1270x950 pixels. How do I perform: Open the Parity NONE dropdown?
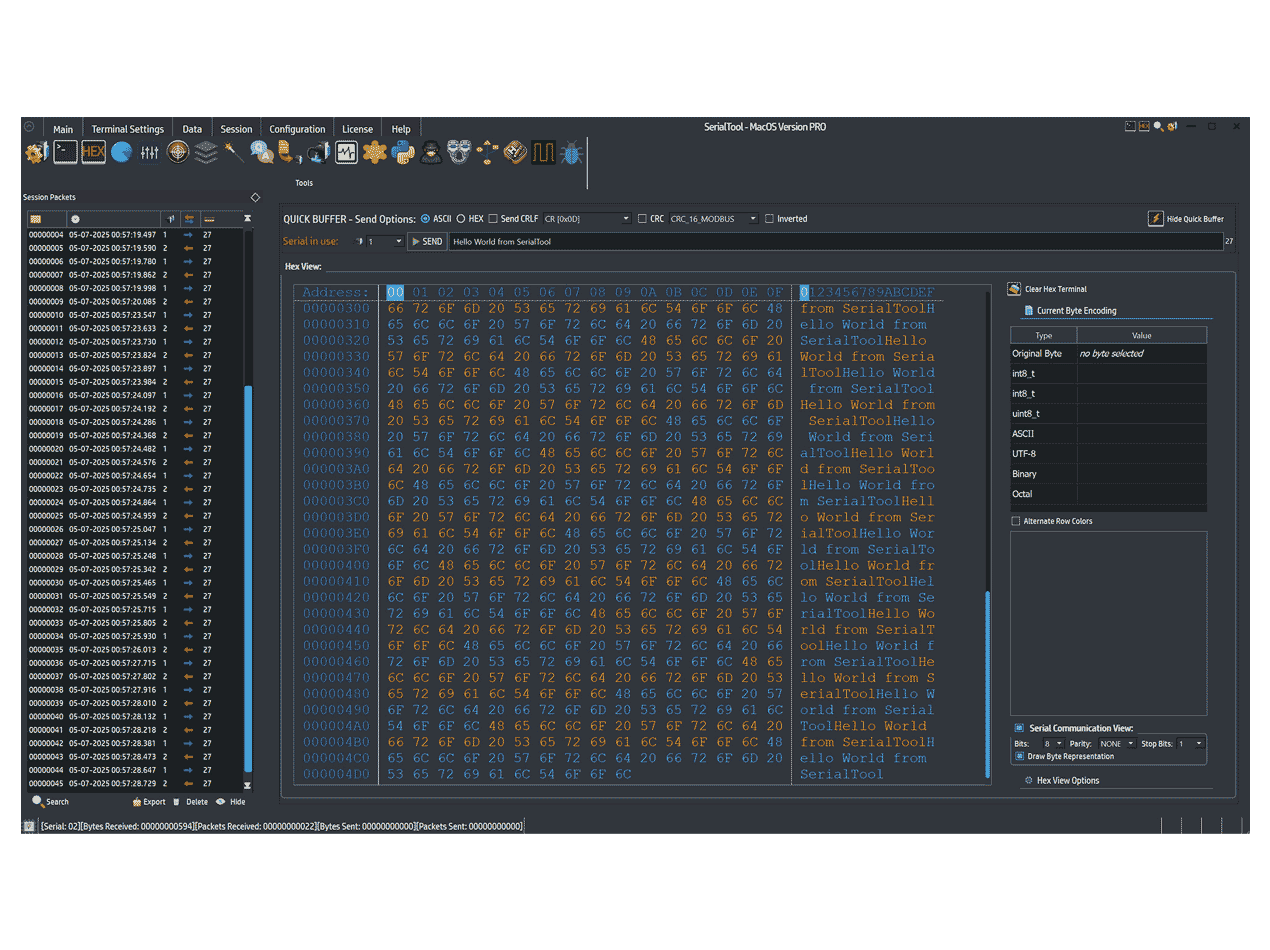1117,744
